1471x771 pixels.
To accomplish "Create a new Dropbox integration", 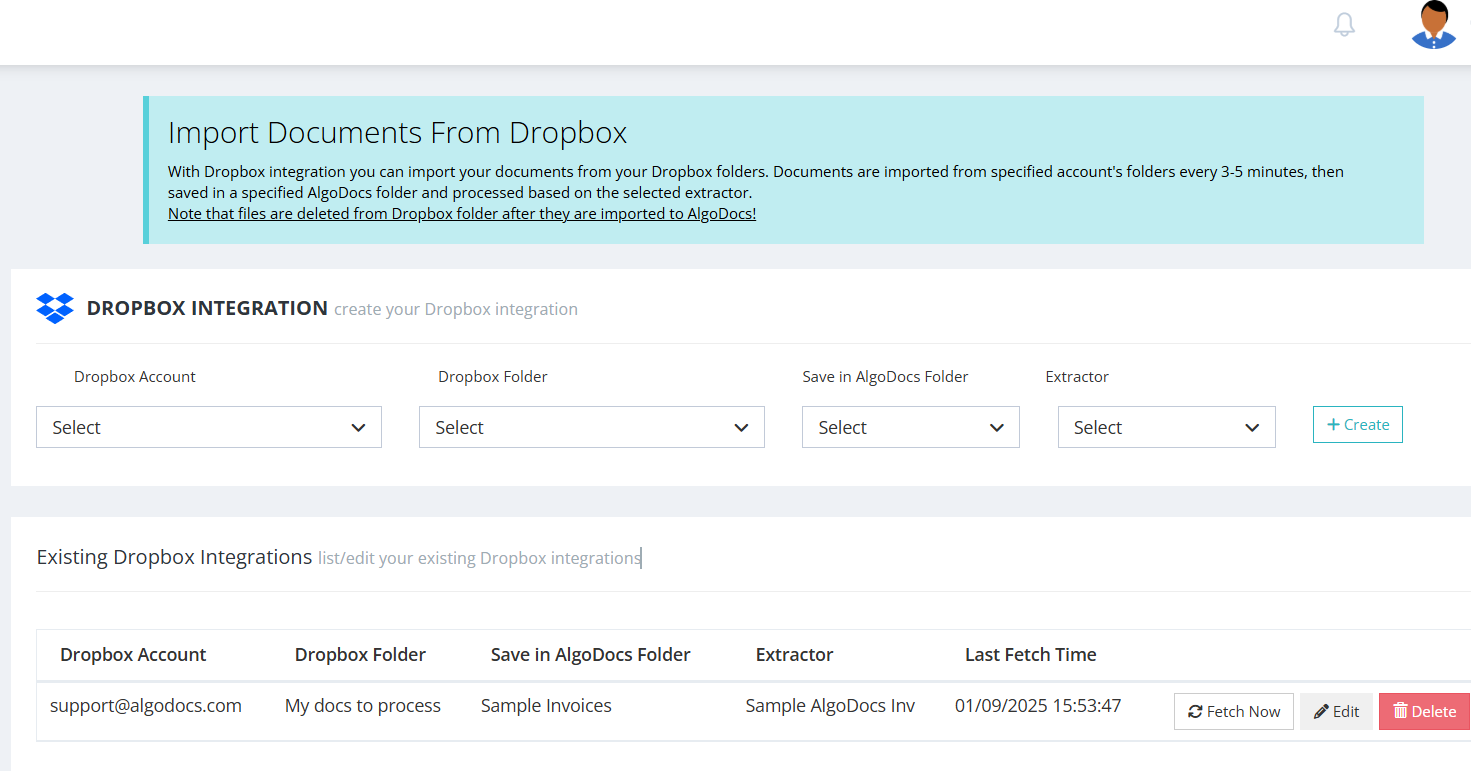I will point(1357,424).
